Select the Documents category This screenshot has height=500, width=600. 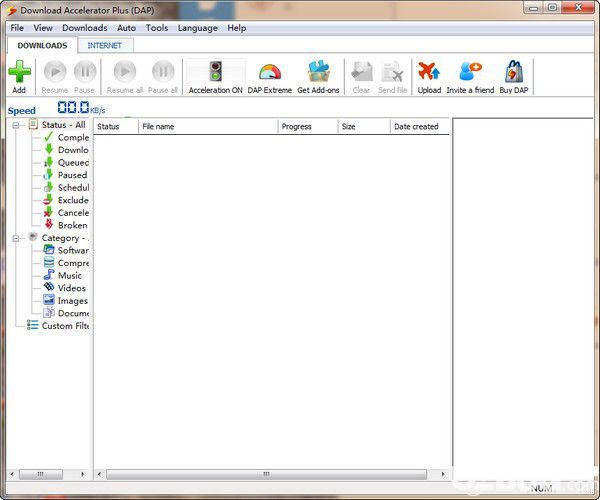point(73,313)
